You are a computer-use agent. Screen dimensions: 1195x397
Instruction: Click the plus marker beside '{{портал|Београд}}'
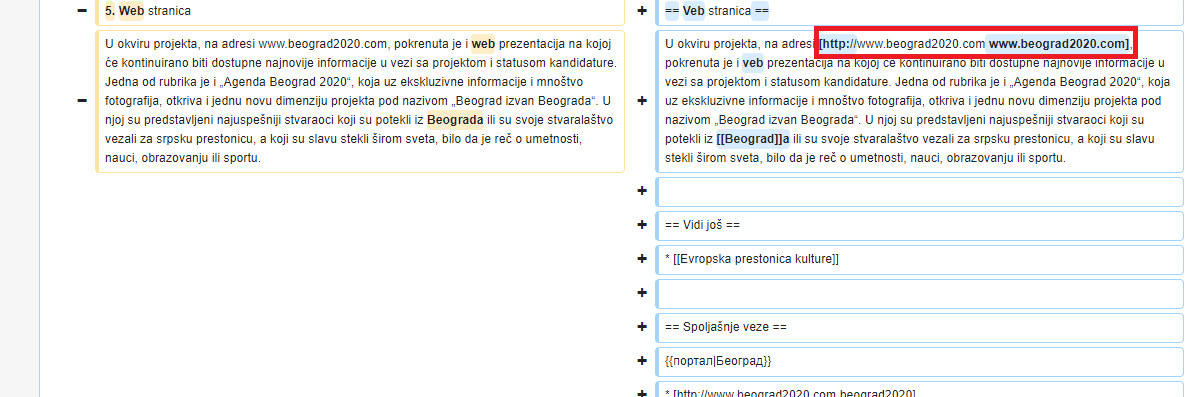click(x=642, y=360)
